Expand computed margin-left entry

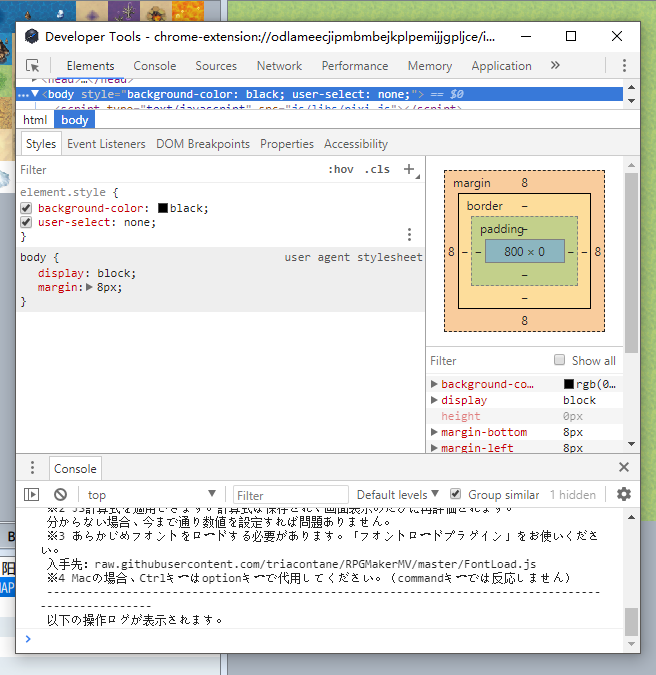[x=434, y=448]
